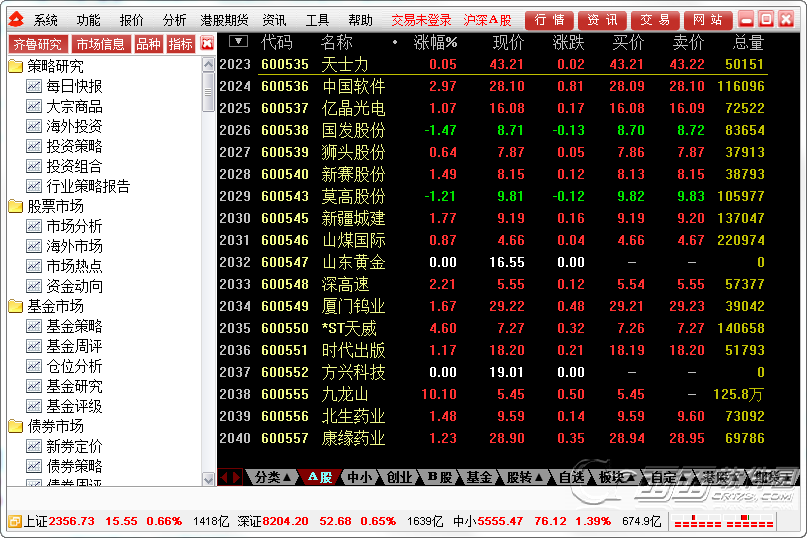This screenshot has height=538, width=807.
Task: Click the red tab scroll arrows at bottom left
Action: pos(231,477)
